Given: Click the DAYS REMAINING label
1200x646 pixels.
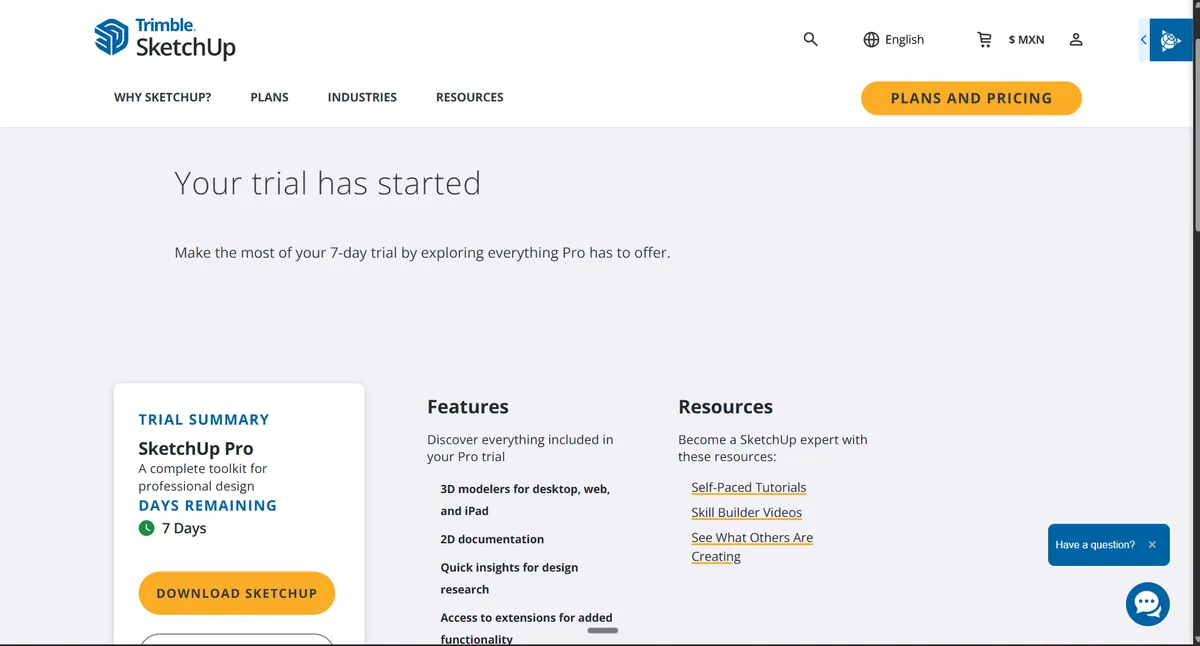Looking at the screenshot, I should click(208, 506).
